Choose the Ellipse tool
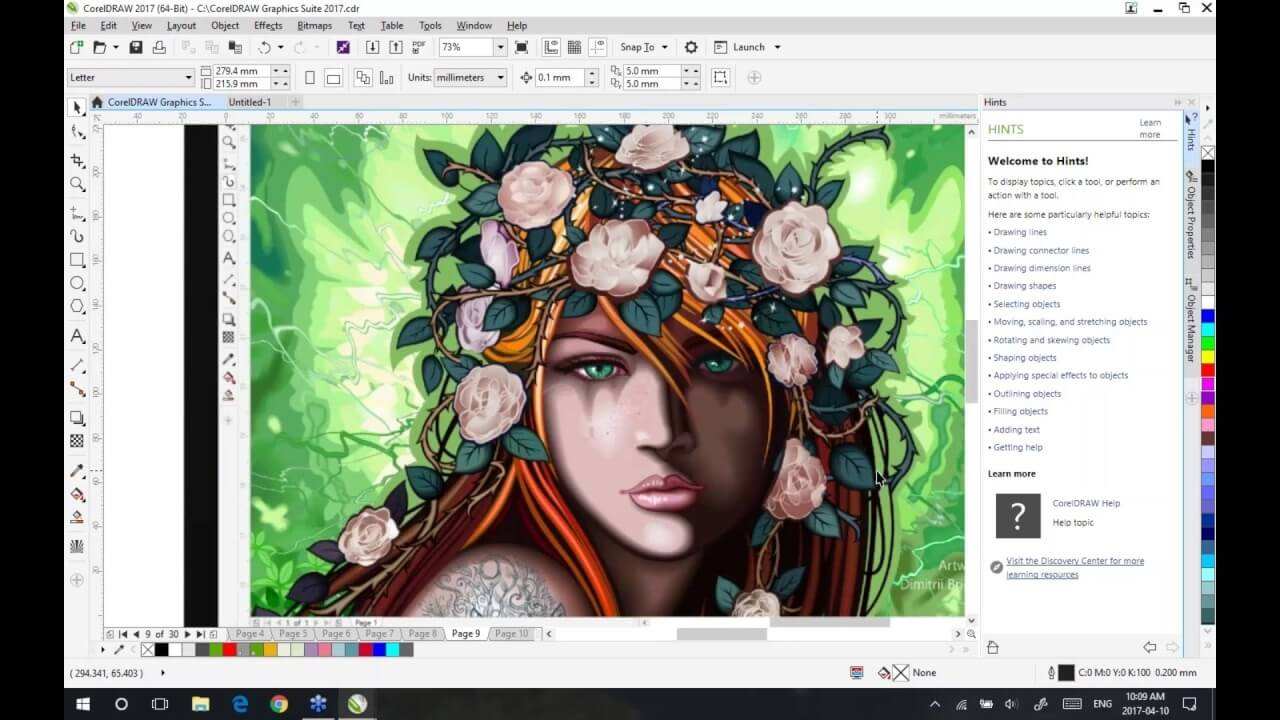Image resolution: width=1280 pixels, height=720 pixels. pyautogui.click(x=77, y=284)
